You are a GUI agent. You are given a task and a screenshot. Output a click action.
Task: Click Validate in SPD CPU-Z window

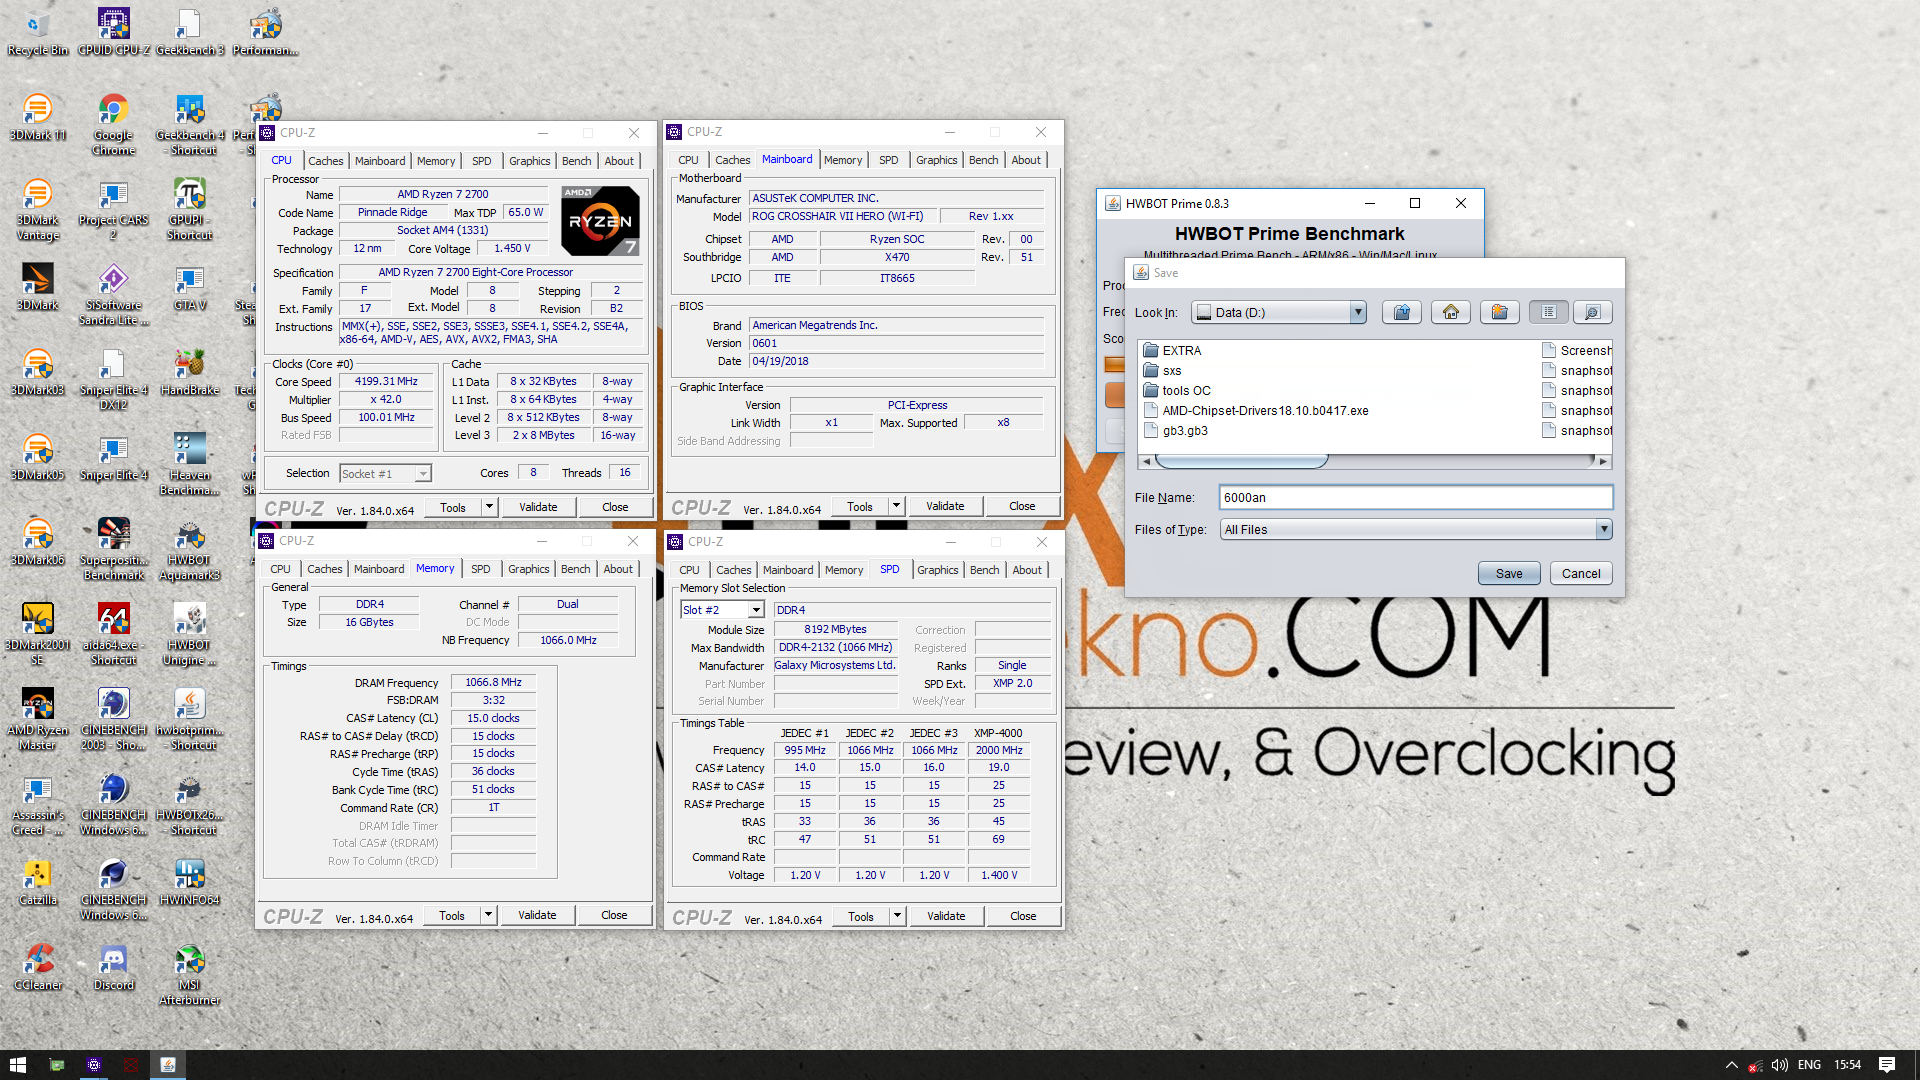point(946,916)
